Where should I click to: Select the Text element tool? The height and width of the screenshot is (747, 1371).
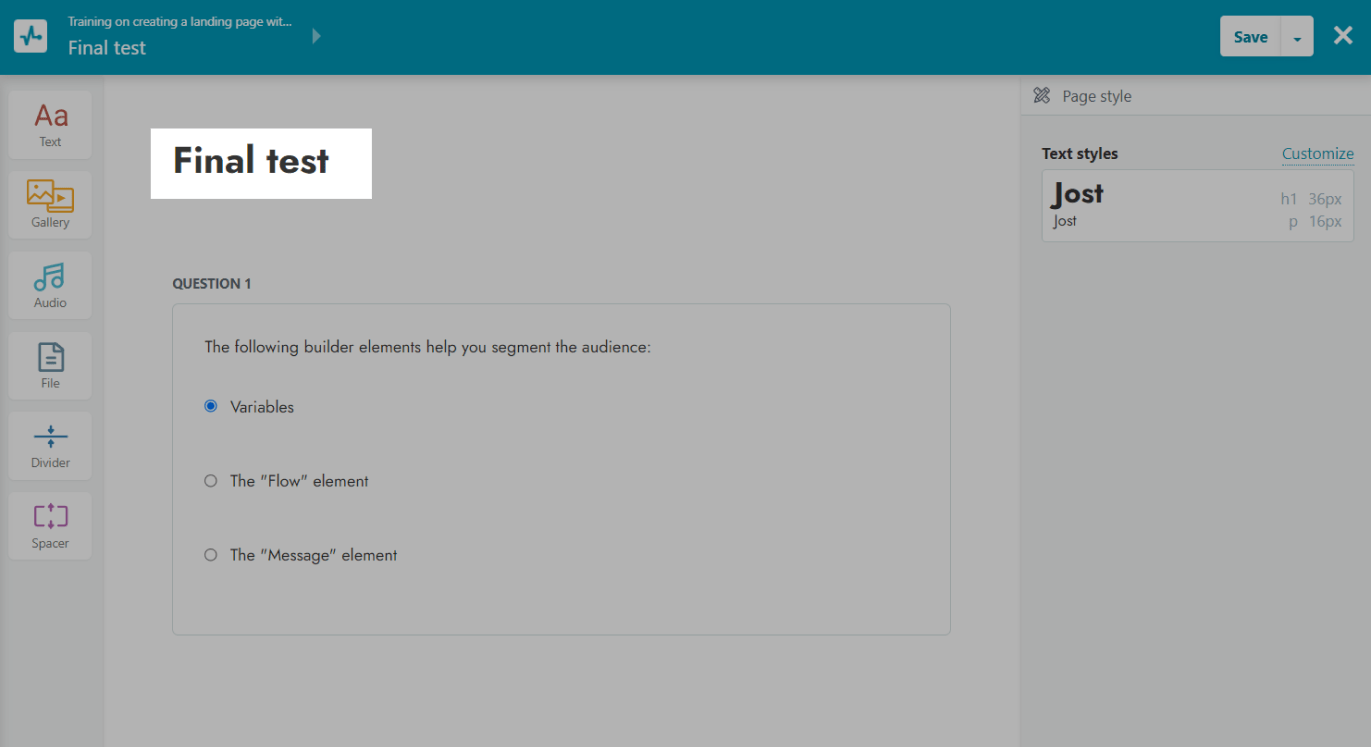point(50,125)
